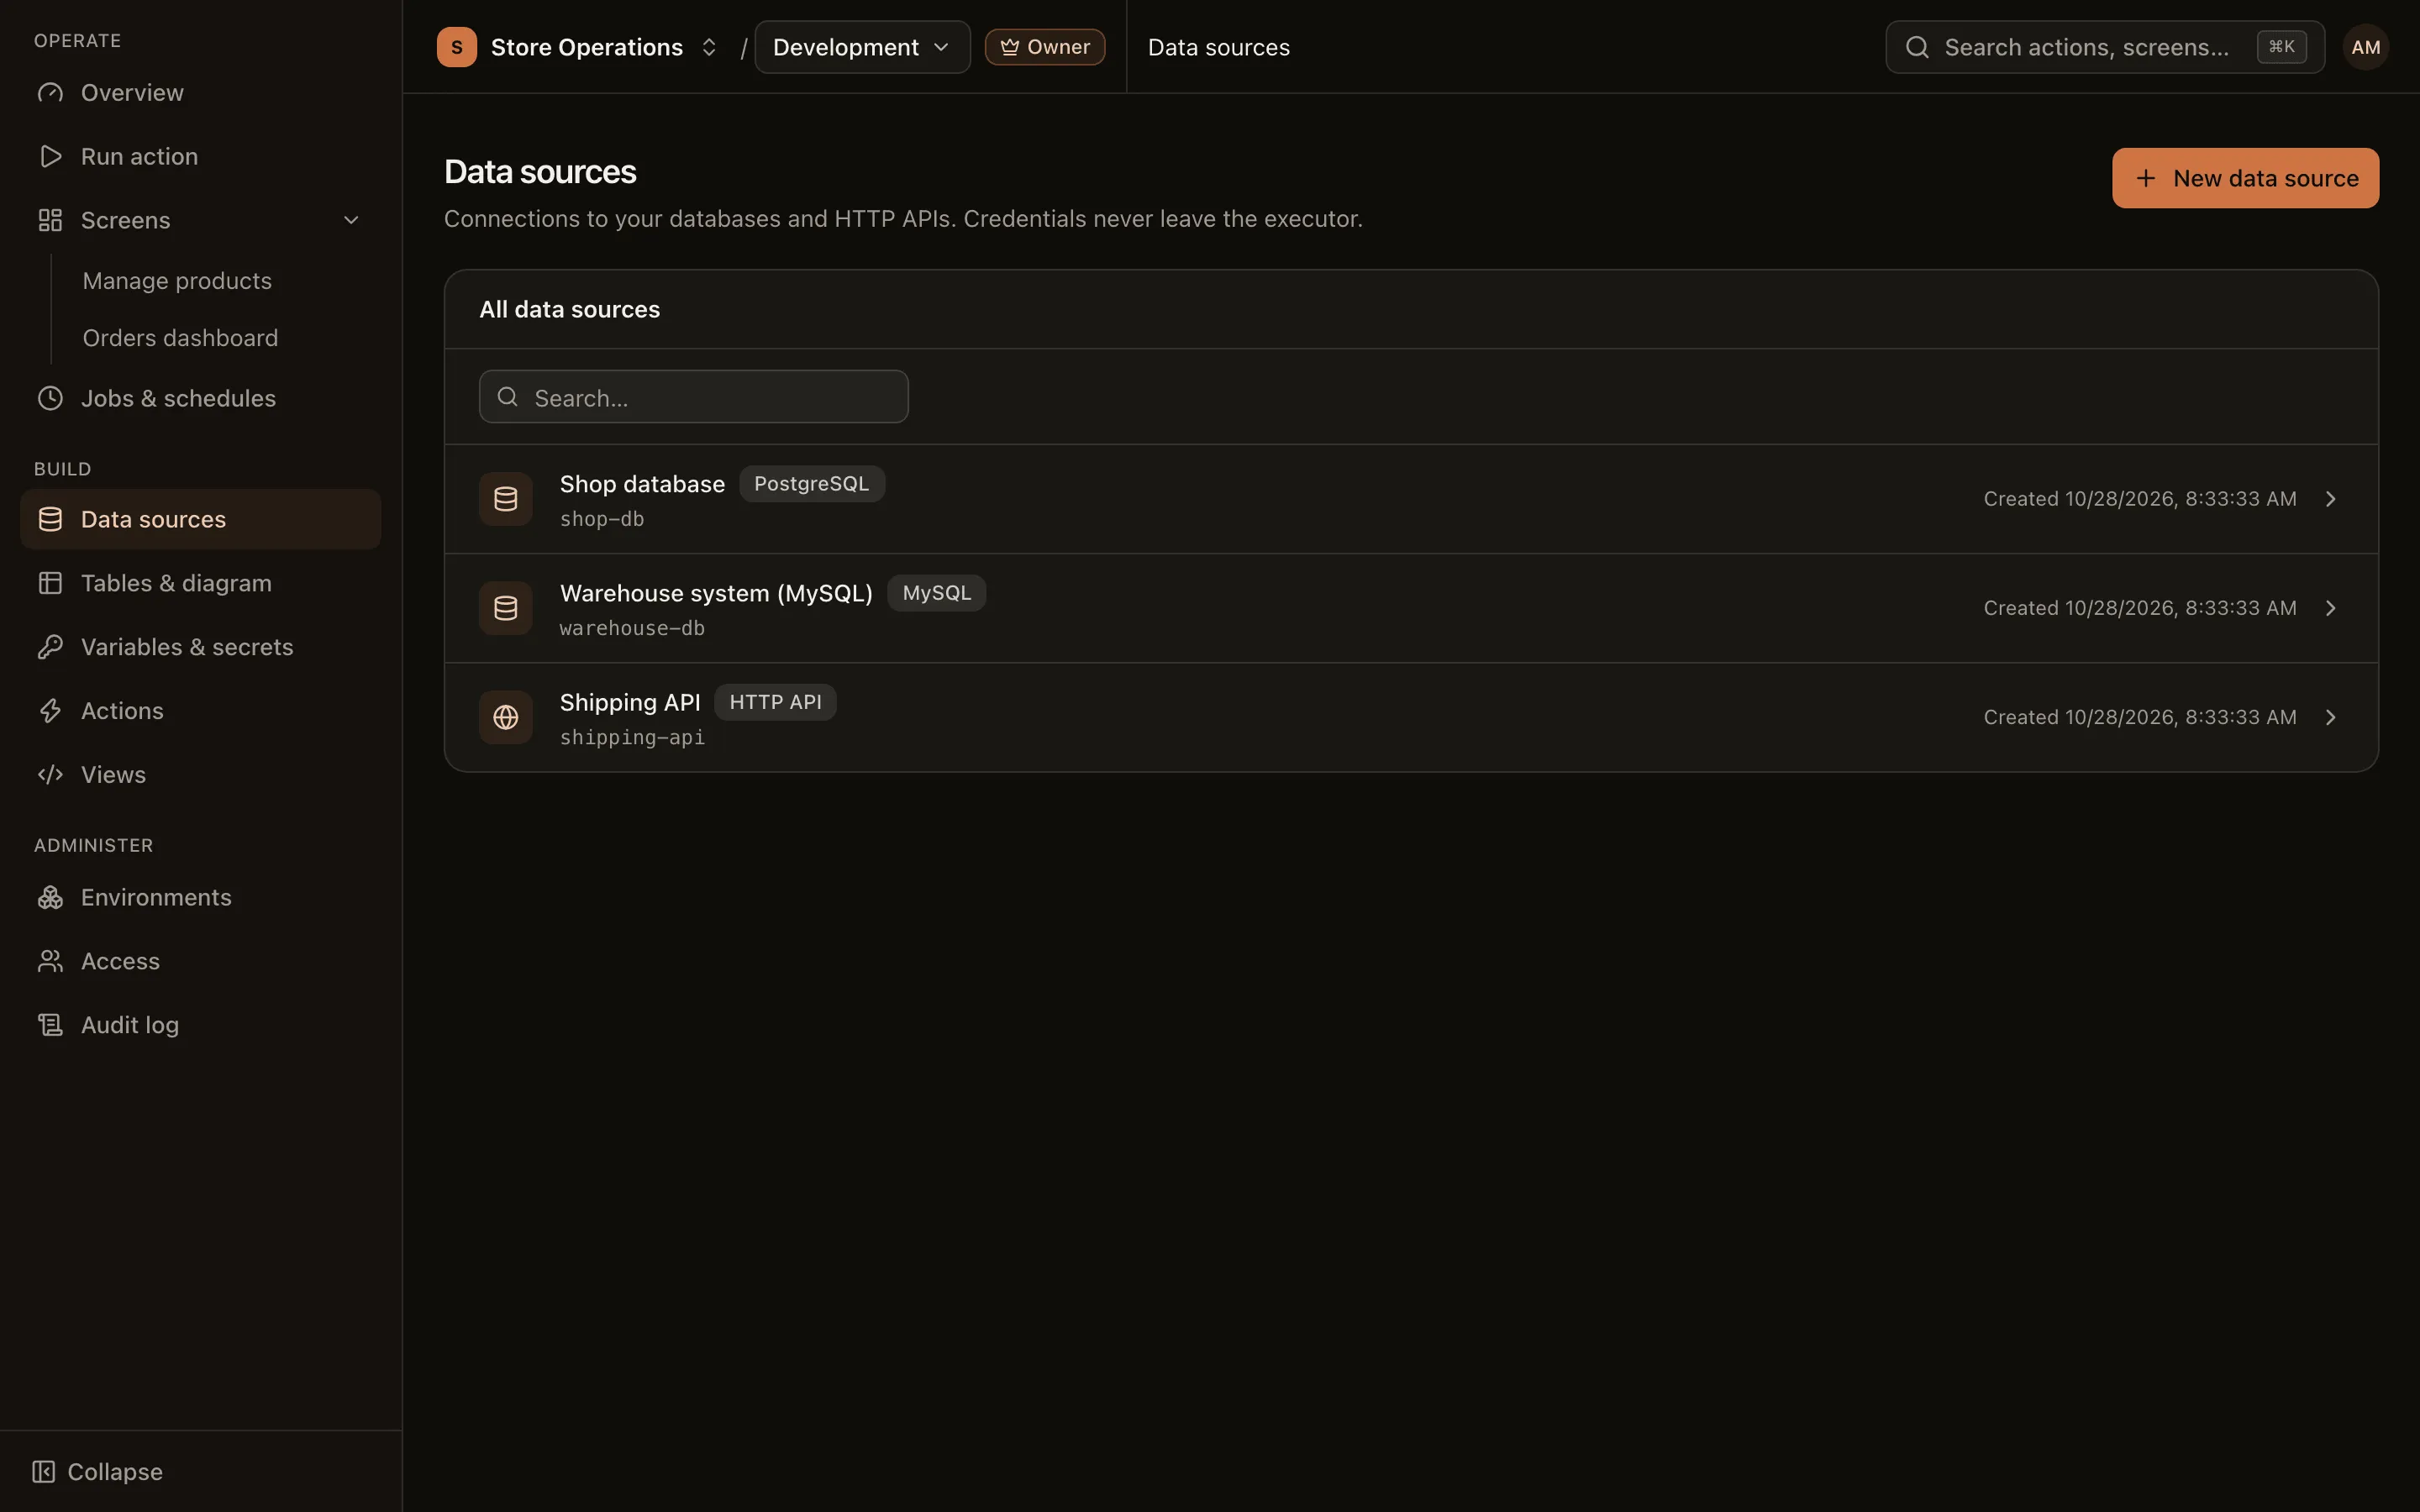Click the Run action play icon

click(x=50, y=157)
